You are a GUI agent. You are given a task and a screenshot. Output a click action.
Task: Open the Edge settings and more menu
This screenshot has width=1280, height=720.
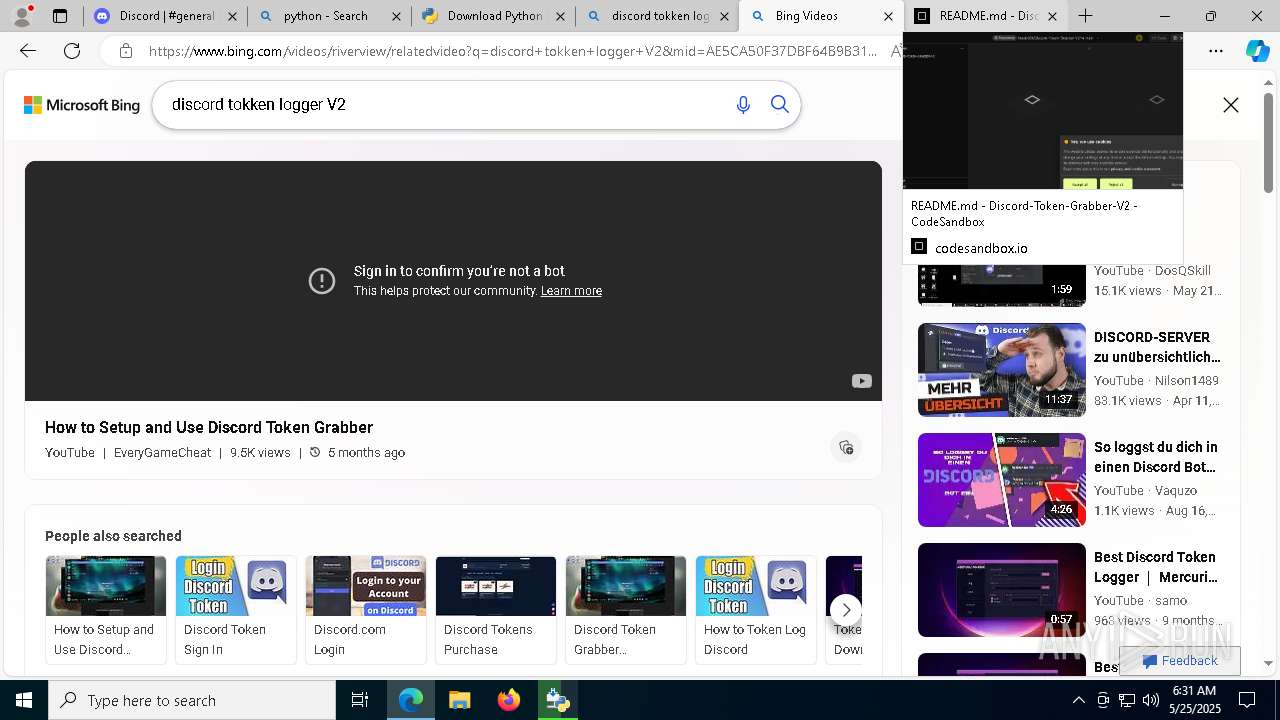(1215, 51)
